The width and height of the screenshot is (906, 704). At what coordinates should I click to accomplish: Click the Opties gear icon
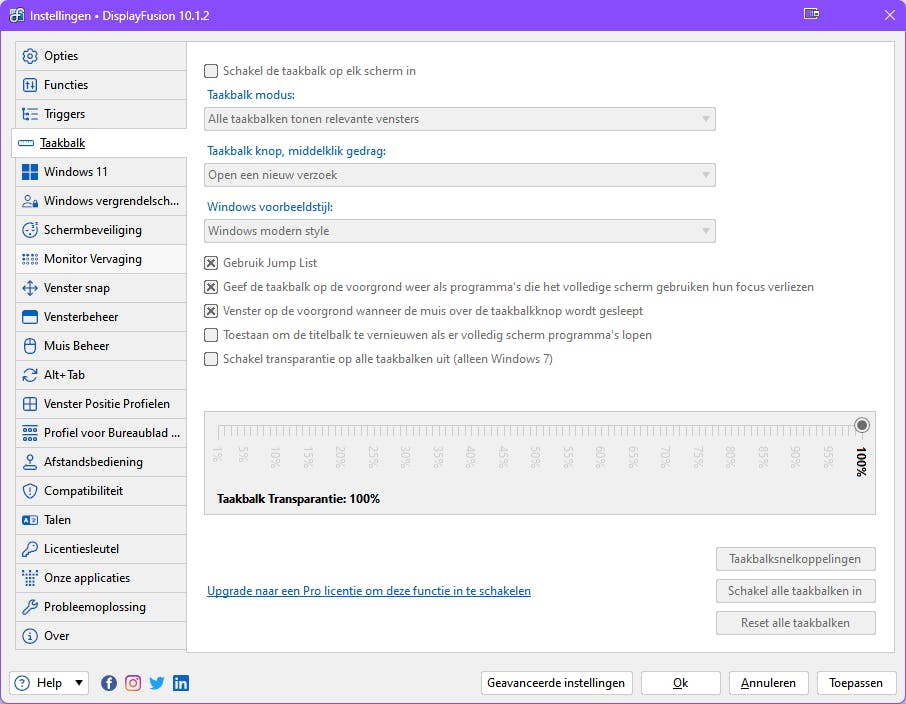[x=29, y=56]
